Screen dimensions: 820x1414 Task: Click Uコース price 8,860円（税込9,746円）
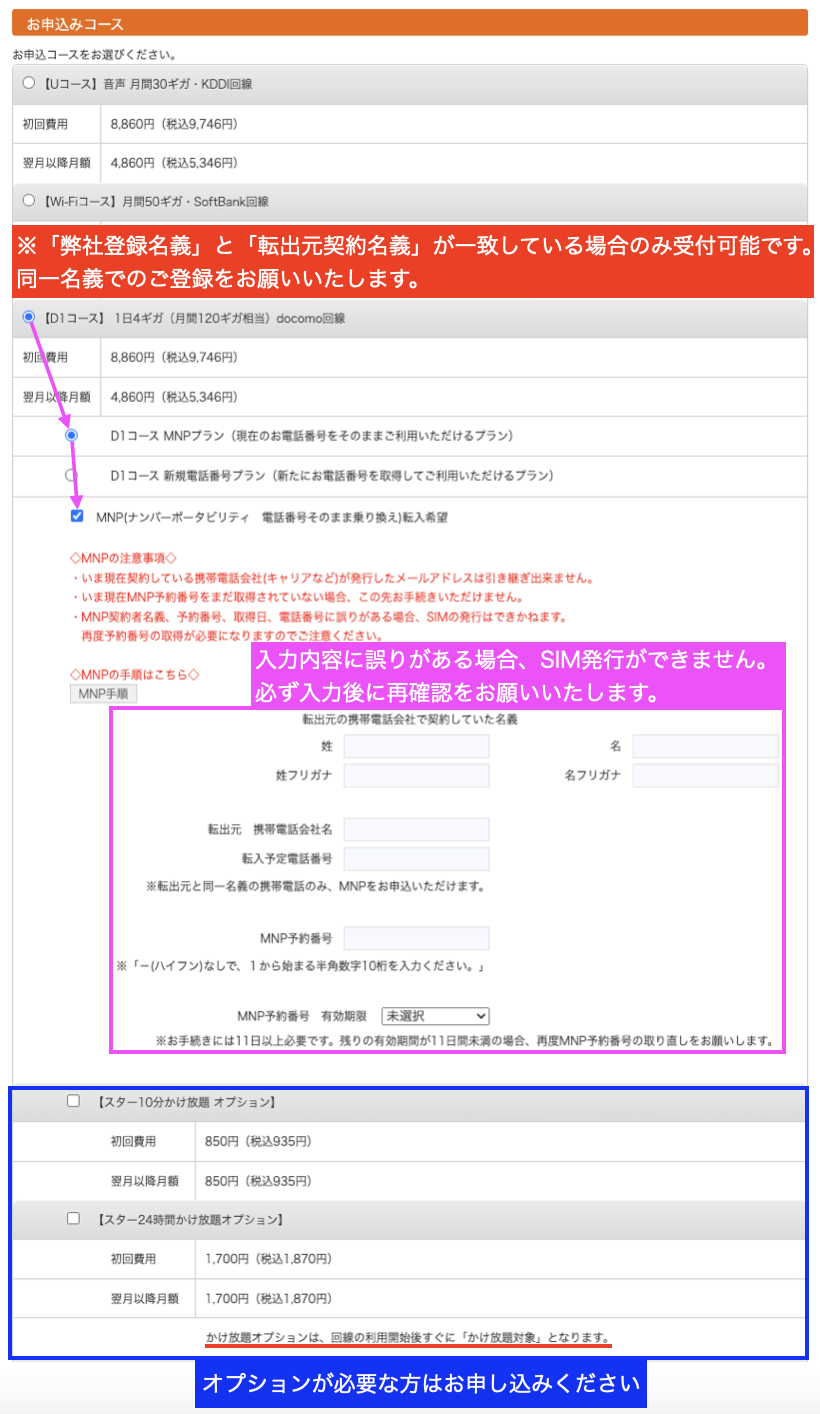pos(174,124)
